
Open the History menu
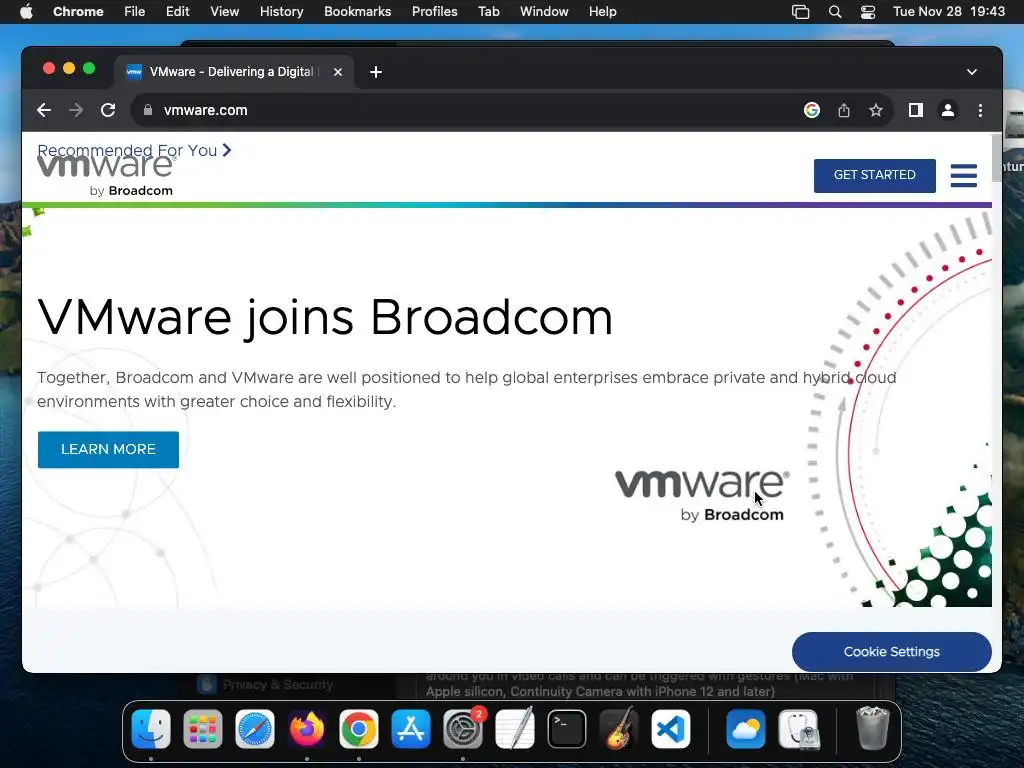click(281, 12)
